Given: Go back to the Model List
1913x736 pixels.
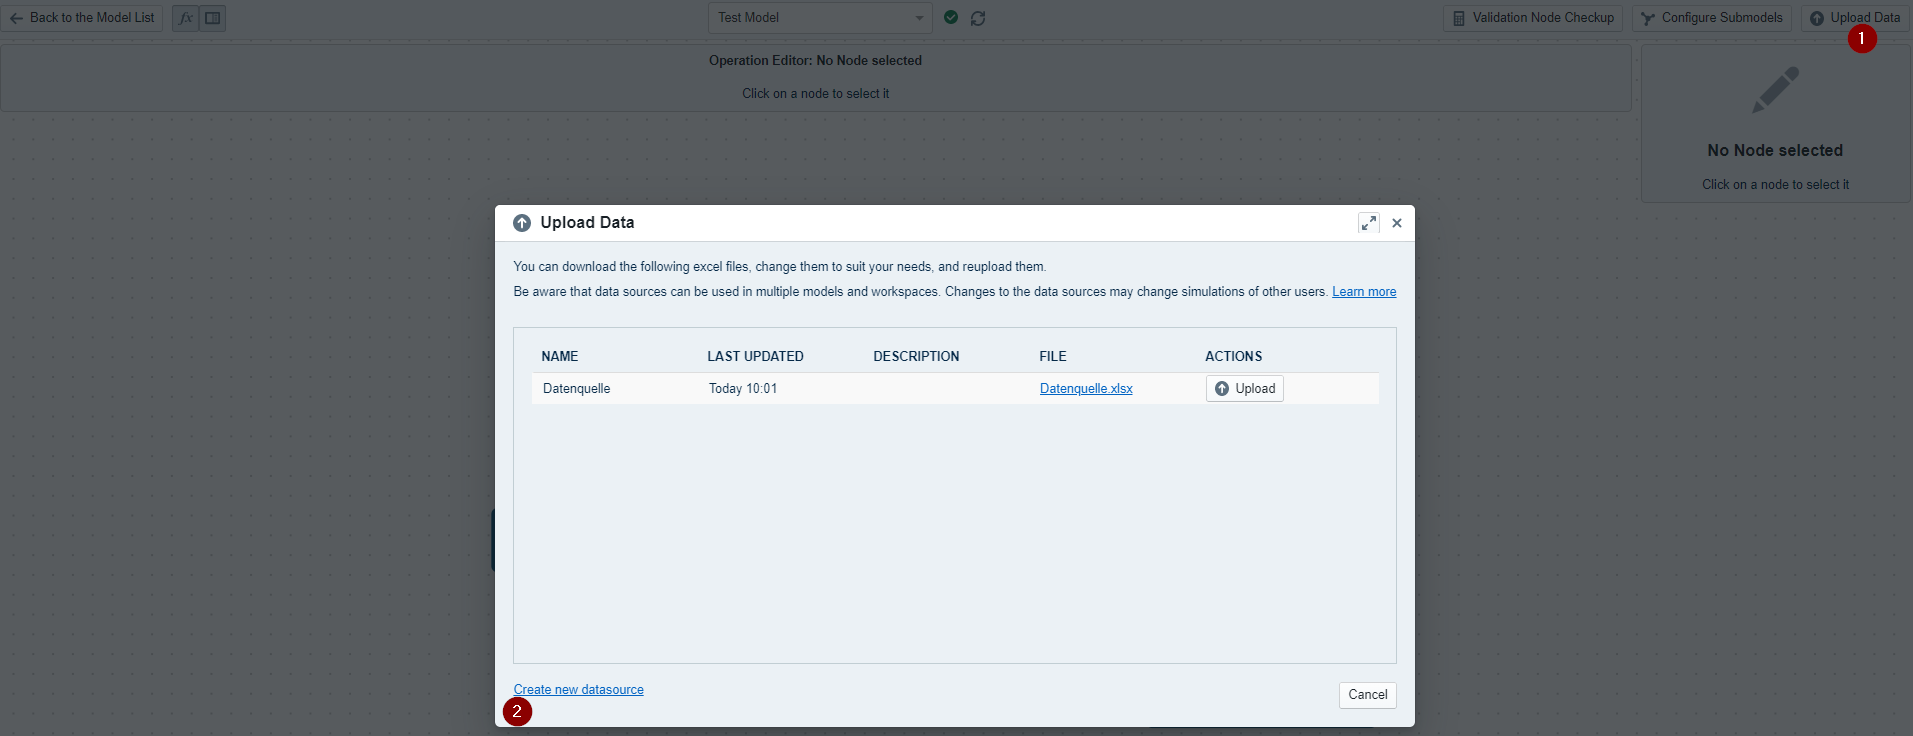Looking at the screenshot, I should [82, 18].
